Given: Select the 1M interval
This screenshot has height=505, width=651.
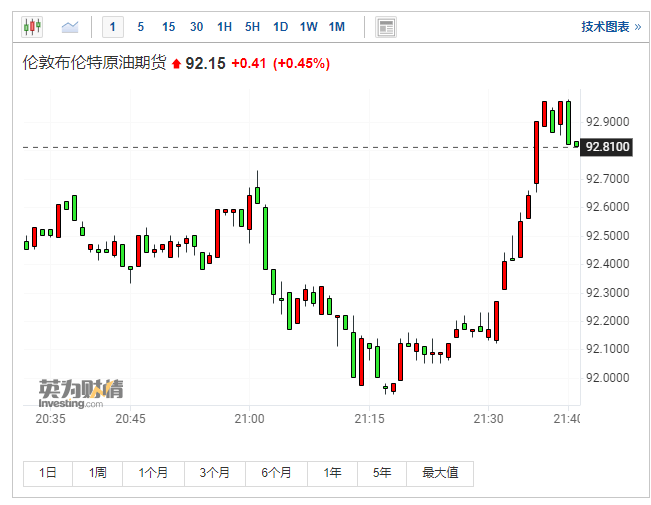Looking at the screenshot, I should tap(337, 27).
